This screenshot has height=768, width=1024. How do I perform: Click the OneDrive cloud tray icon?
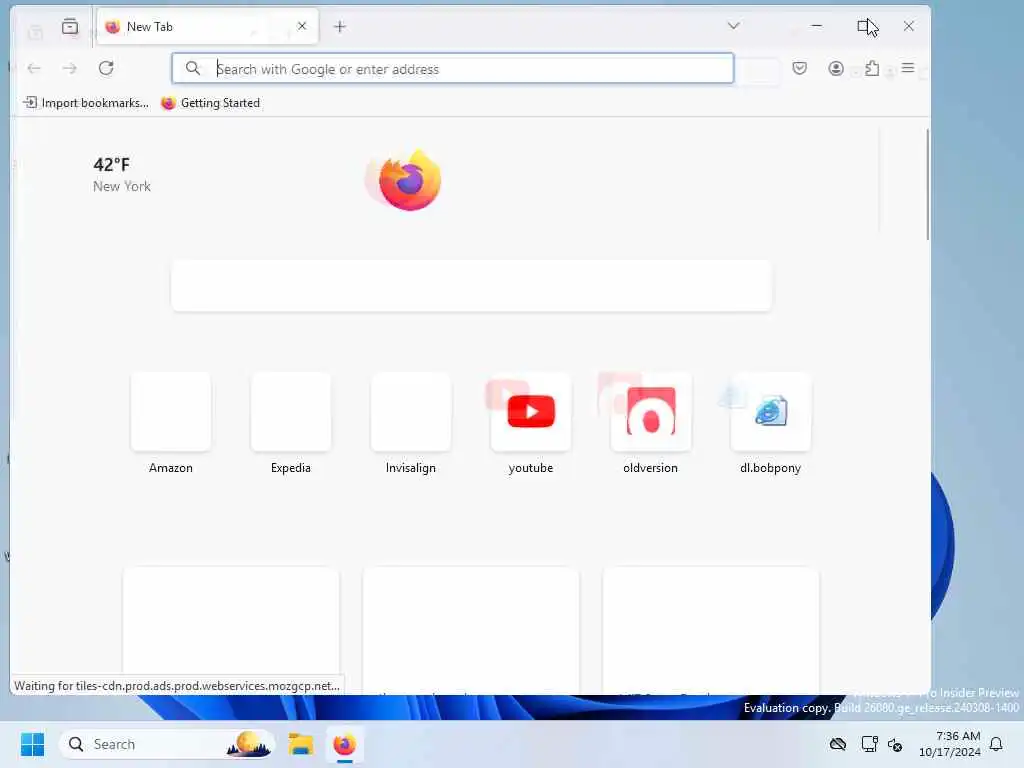click(838, 744)
